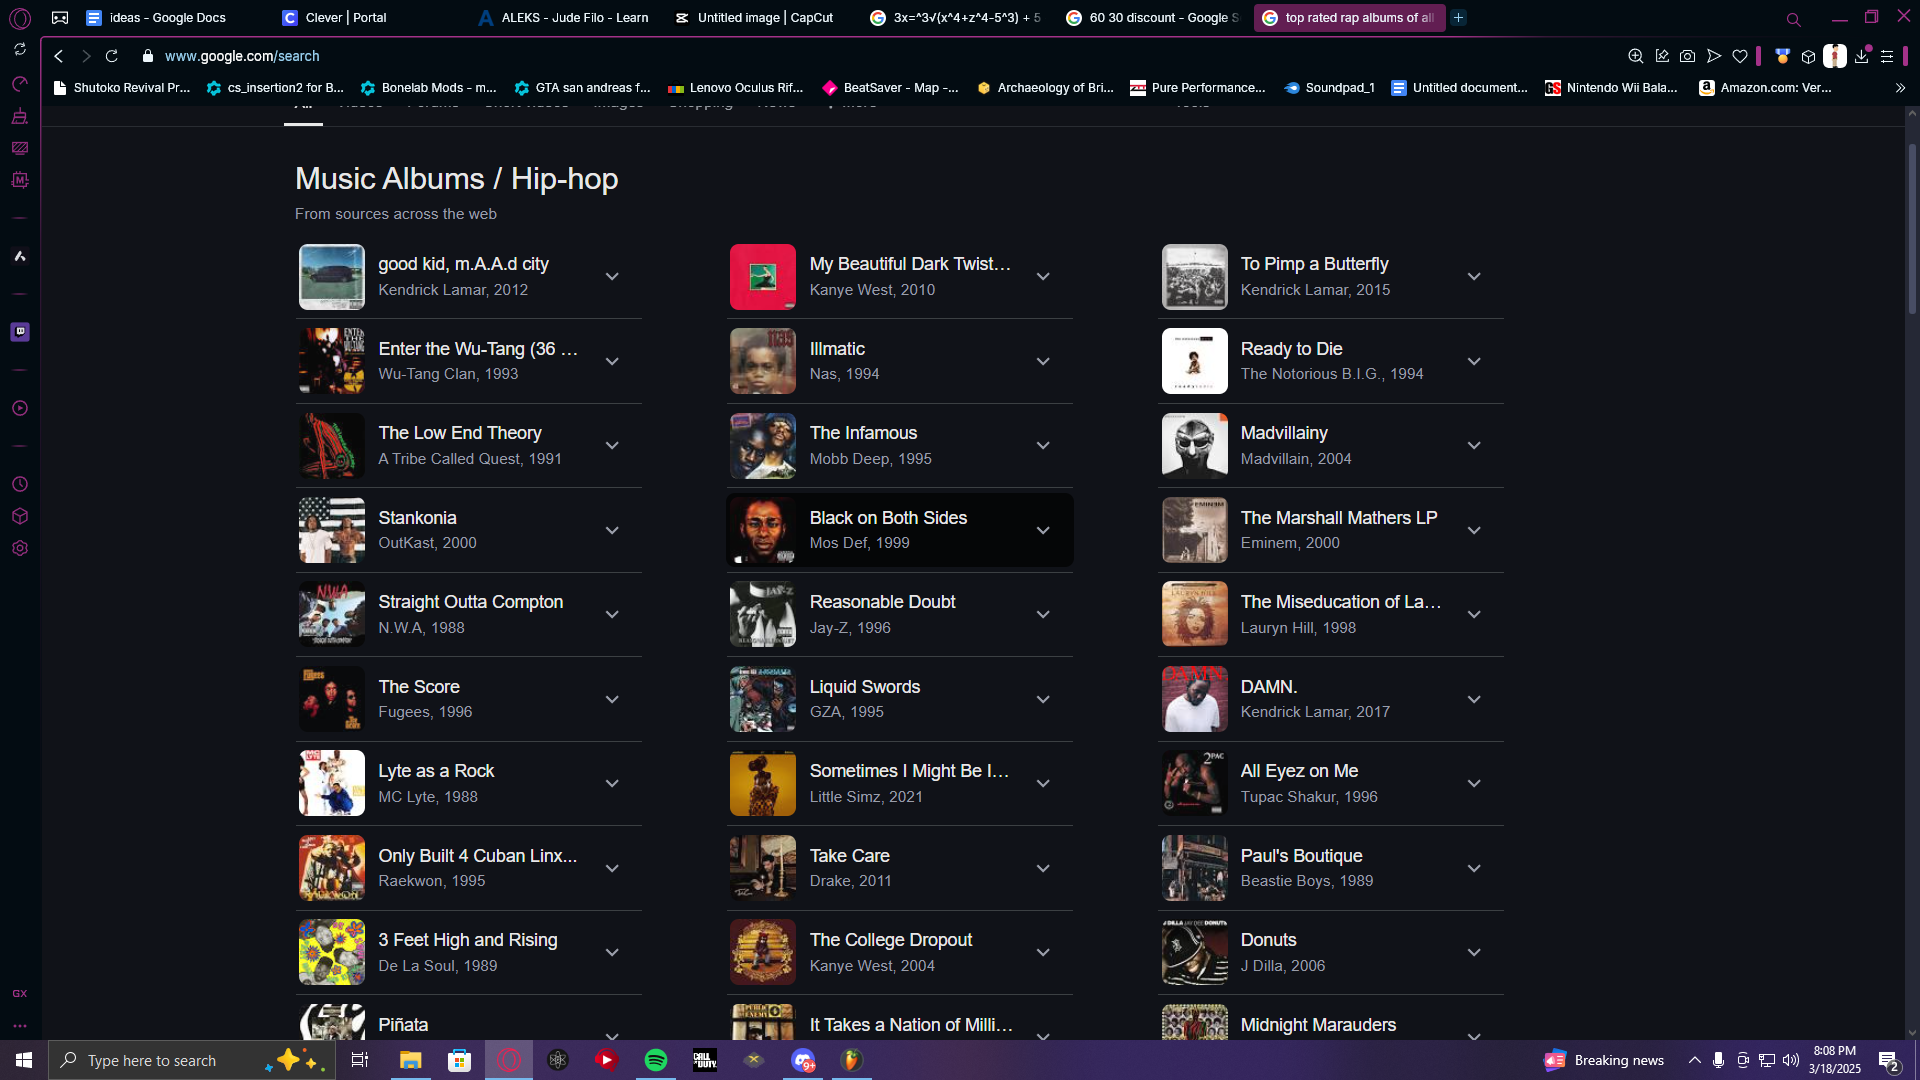Open History from the sidebar clock icon
Viewport: 1920px width, 1080px height.
20,485
